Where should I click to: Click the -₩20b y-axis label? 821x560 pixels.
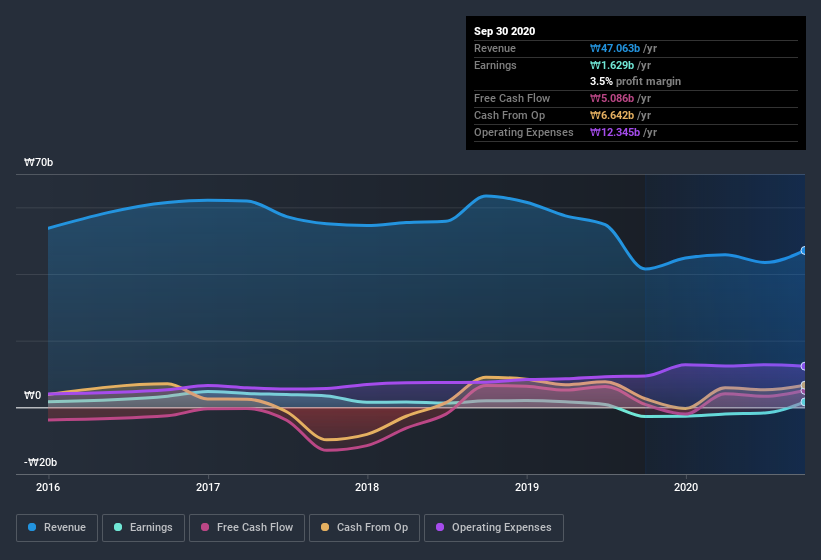[x=40, y=462]
